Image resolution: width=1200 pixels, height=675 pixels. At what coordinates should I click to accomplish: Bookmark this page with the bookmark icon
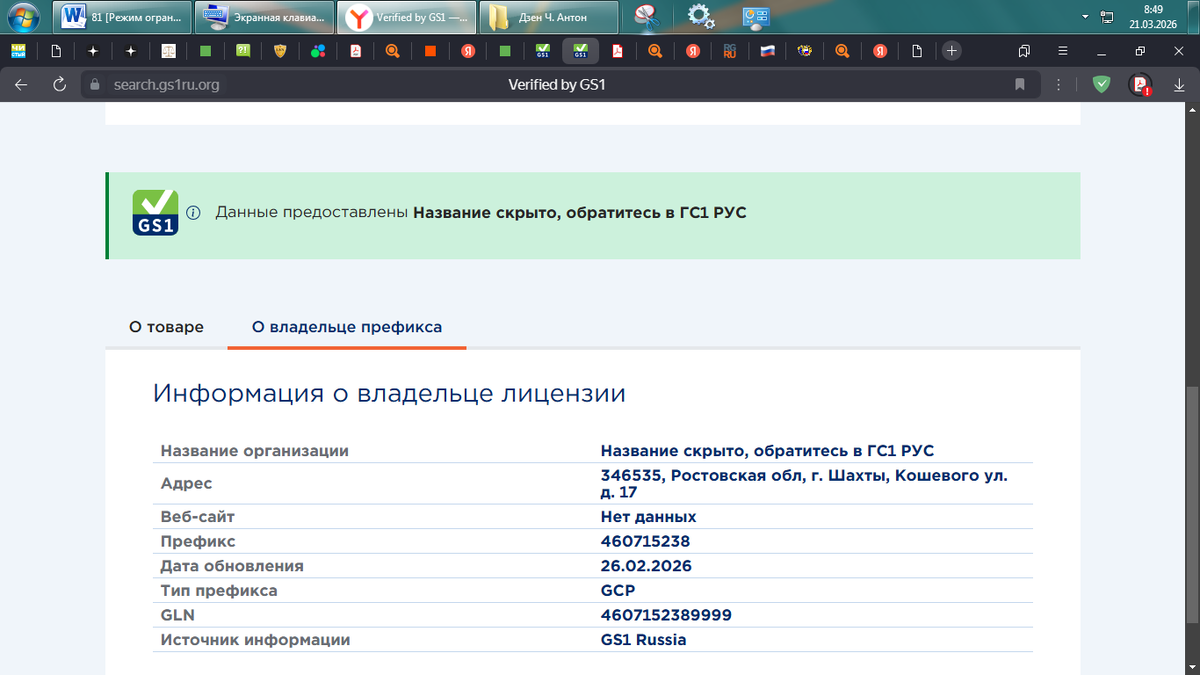pos(1020,85)
